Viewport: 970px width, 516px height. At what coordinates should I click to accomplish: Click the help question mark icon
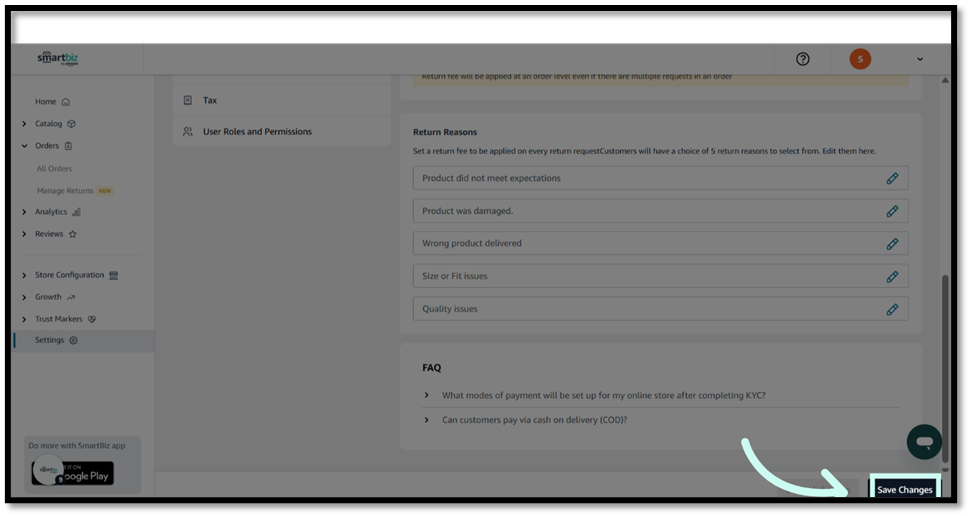pyautogui.click(x=802, y=59)
